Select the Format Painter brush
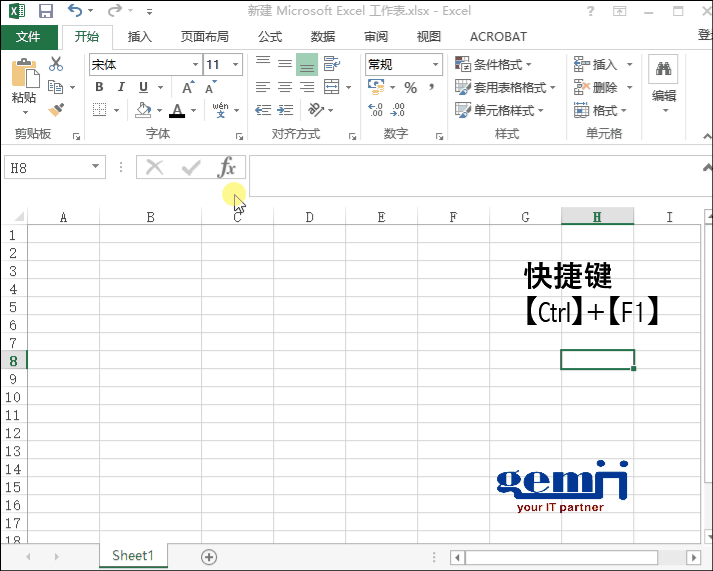 [56, 109]
